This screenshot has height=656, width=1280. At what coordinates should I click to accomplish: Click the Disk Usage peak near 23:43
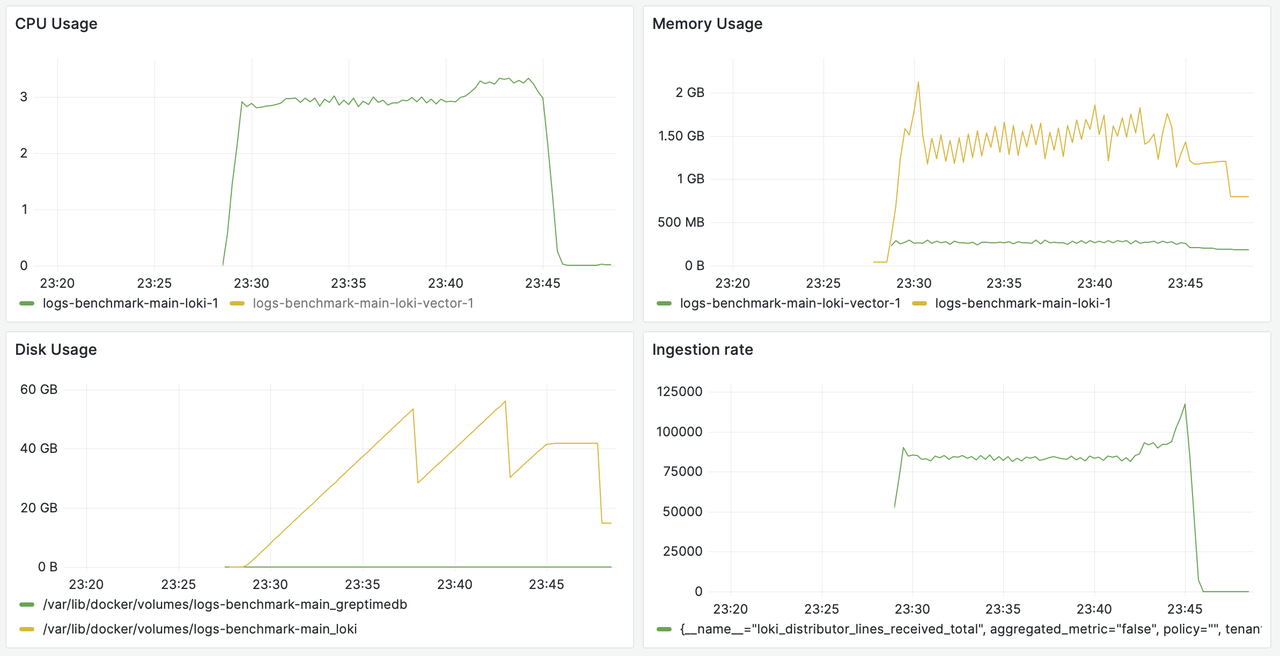click(506, 401)
